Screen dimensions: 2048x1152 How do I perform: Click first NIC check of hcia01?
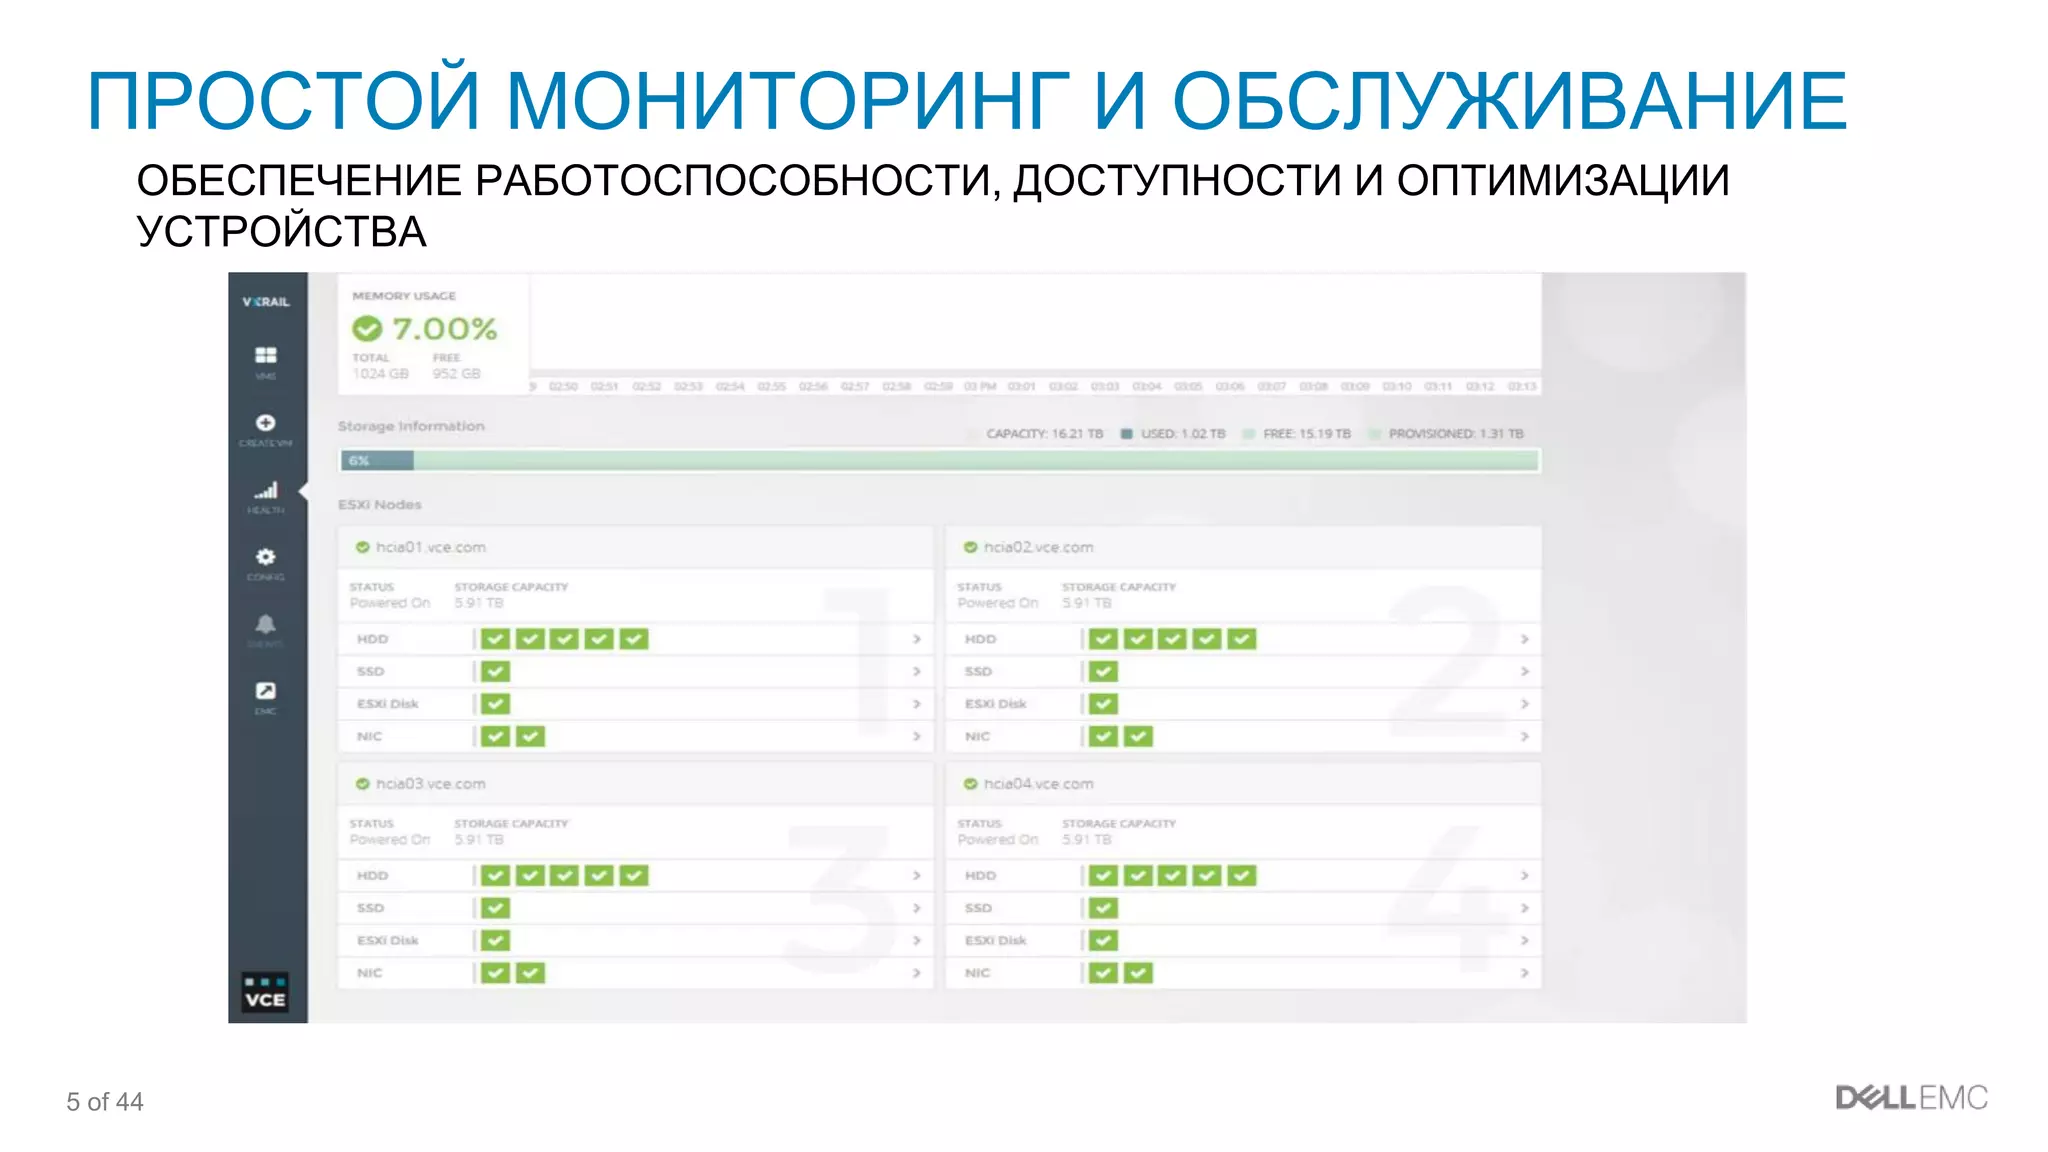pyautogui.click(x=495, y=737)
